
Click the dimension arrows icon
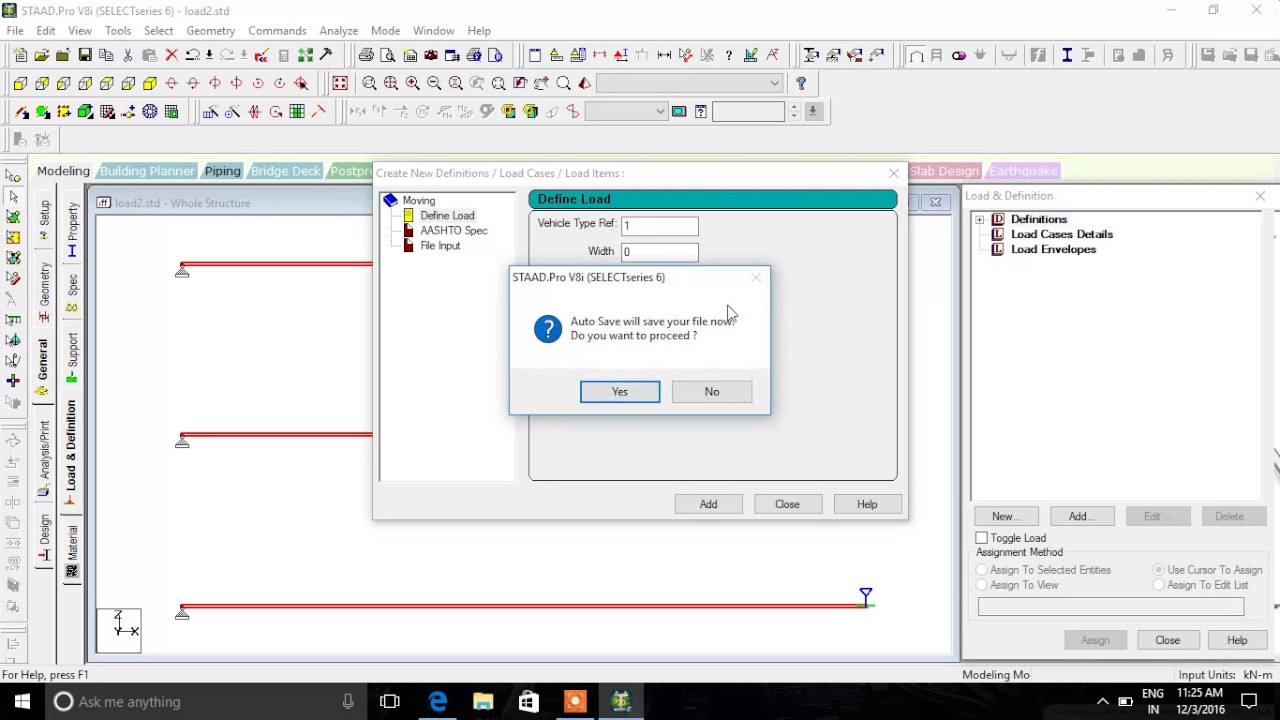point(664,56)
